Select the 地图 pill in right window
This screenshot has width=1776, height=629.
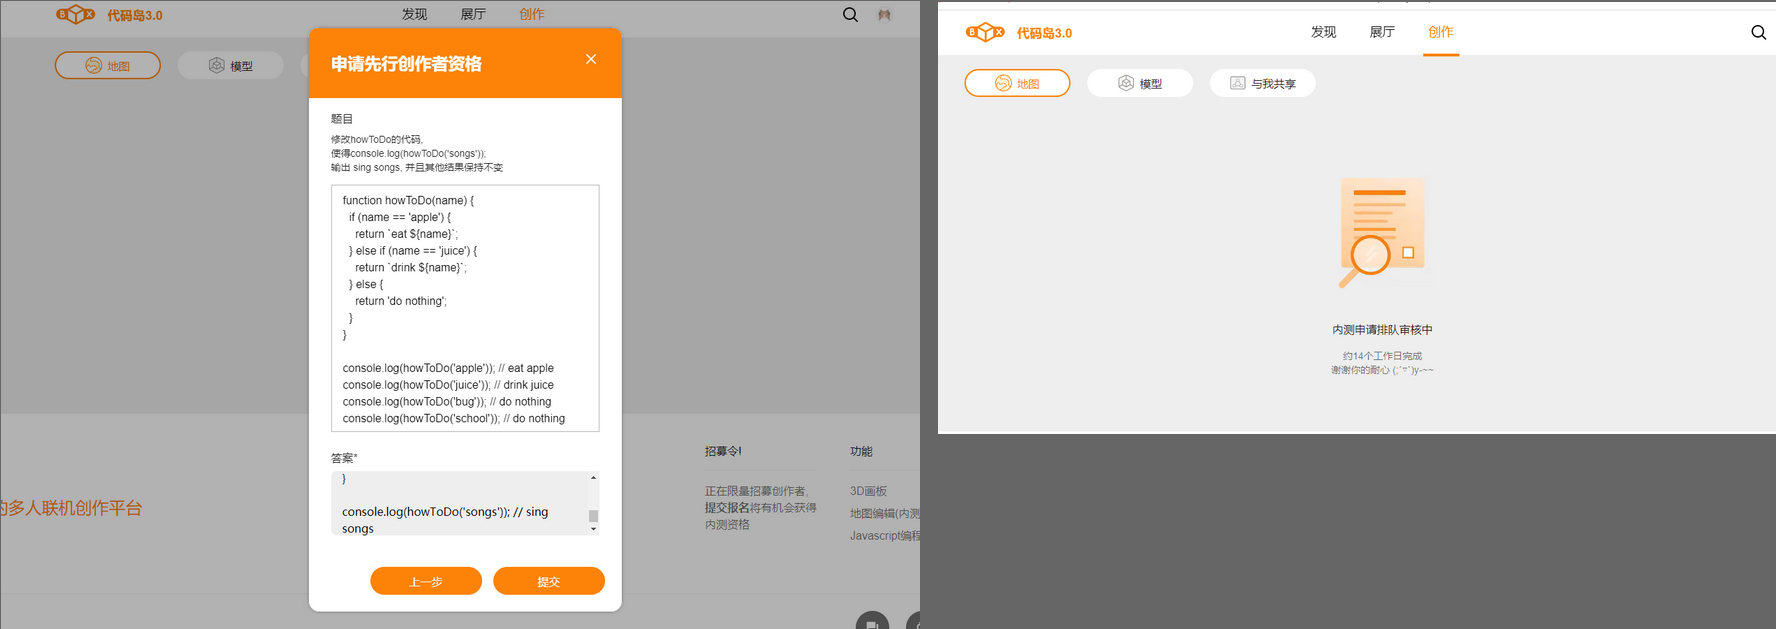point(1017,83)
